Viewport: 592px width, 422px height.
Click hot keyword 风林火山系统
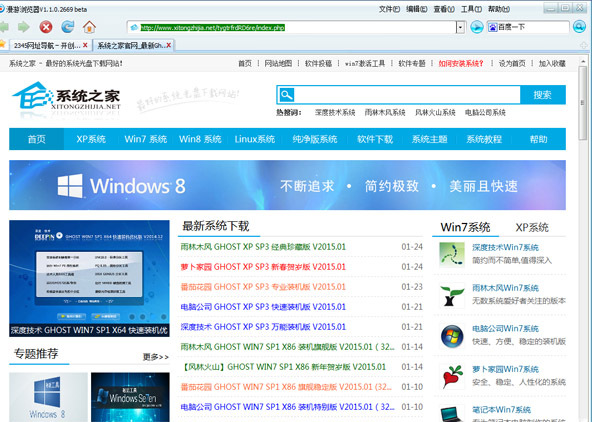(435, 112)
